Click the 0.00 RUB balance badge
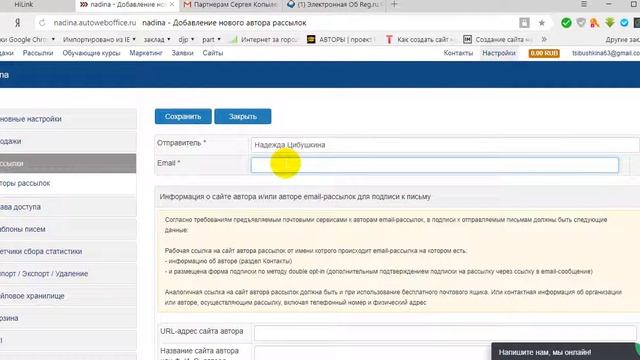The height and width of the screenshot is (360, 640). (544, 53)
